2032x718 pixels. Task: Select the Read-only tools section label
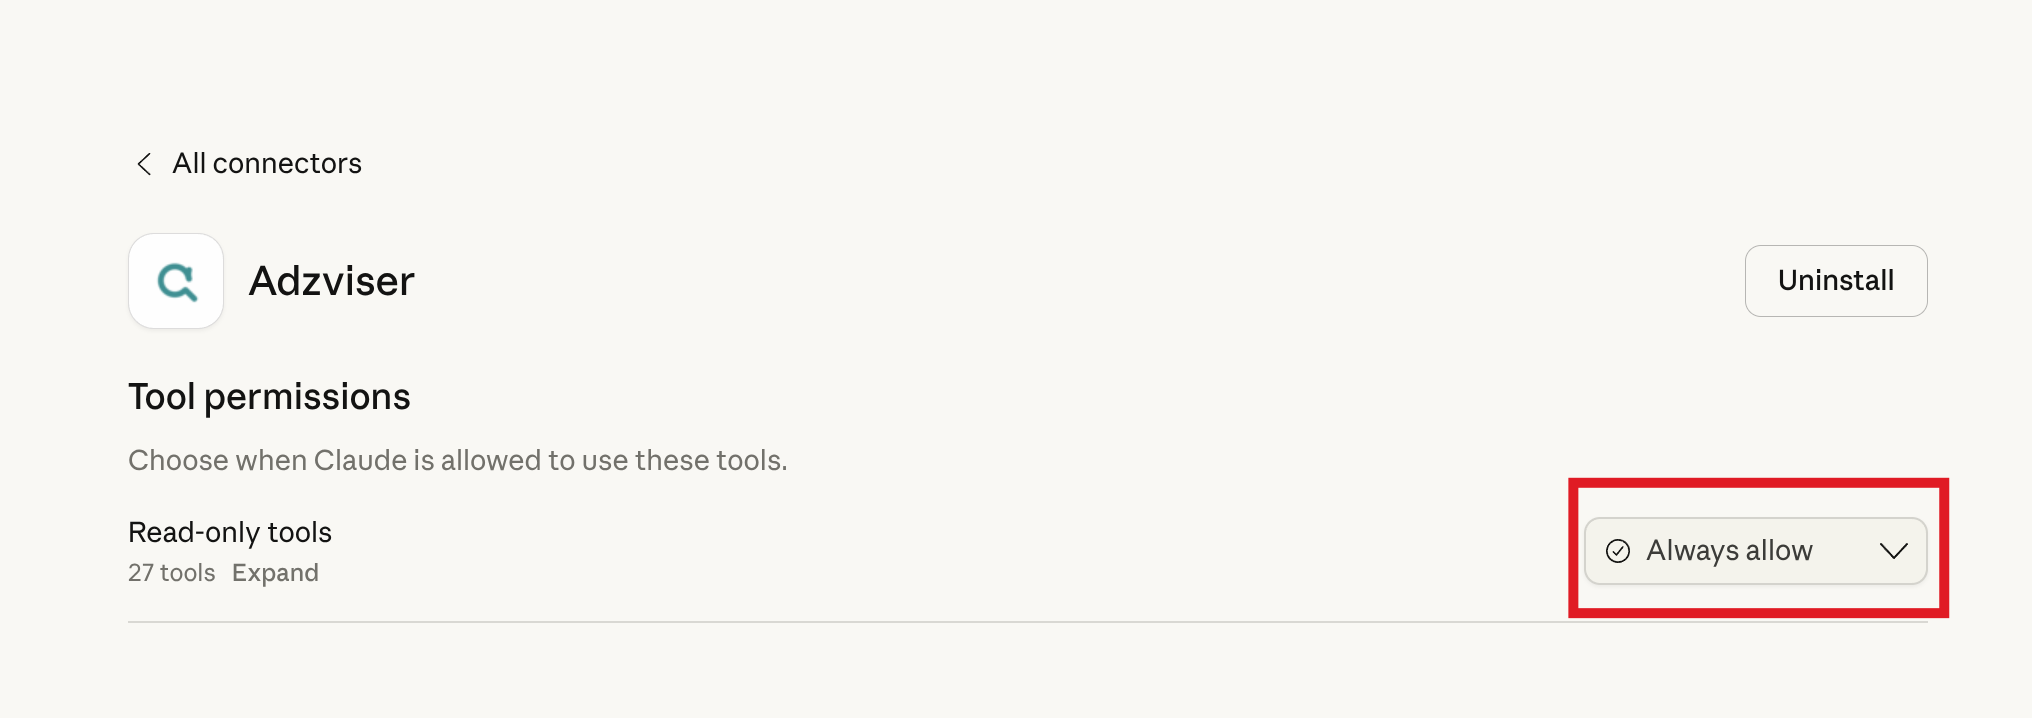(x=229, y=532)
